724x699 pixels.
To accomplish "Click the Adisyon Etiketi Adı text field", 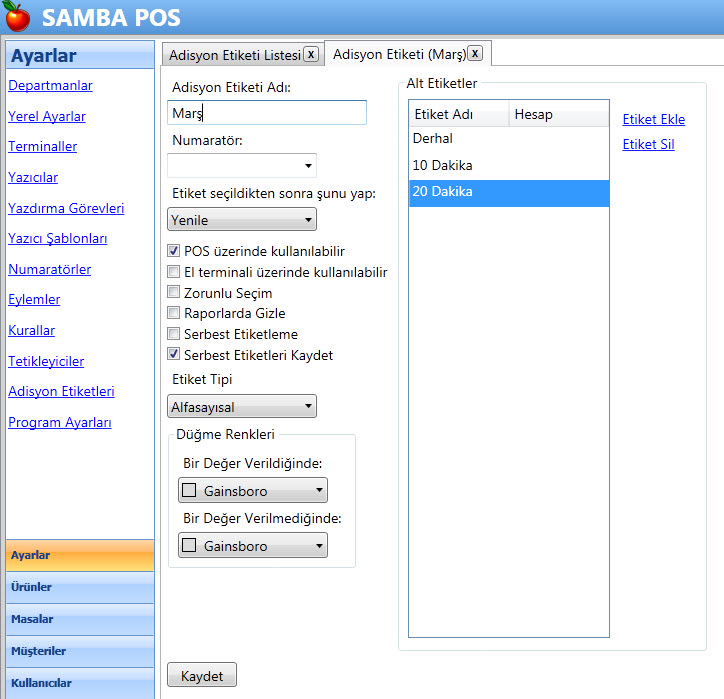I will point(267,113).
